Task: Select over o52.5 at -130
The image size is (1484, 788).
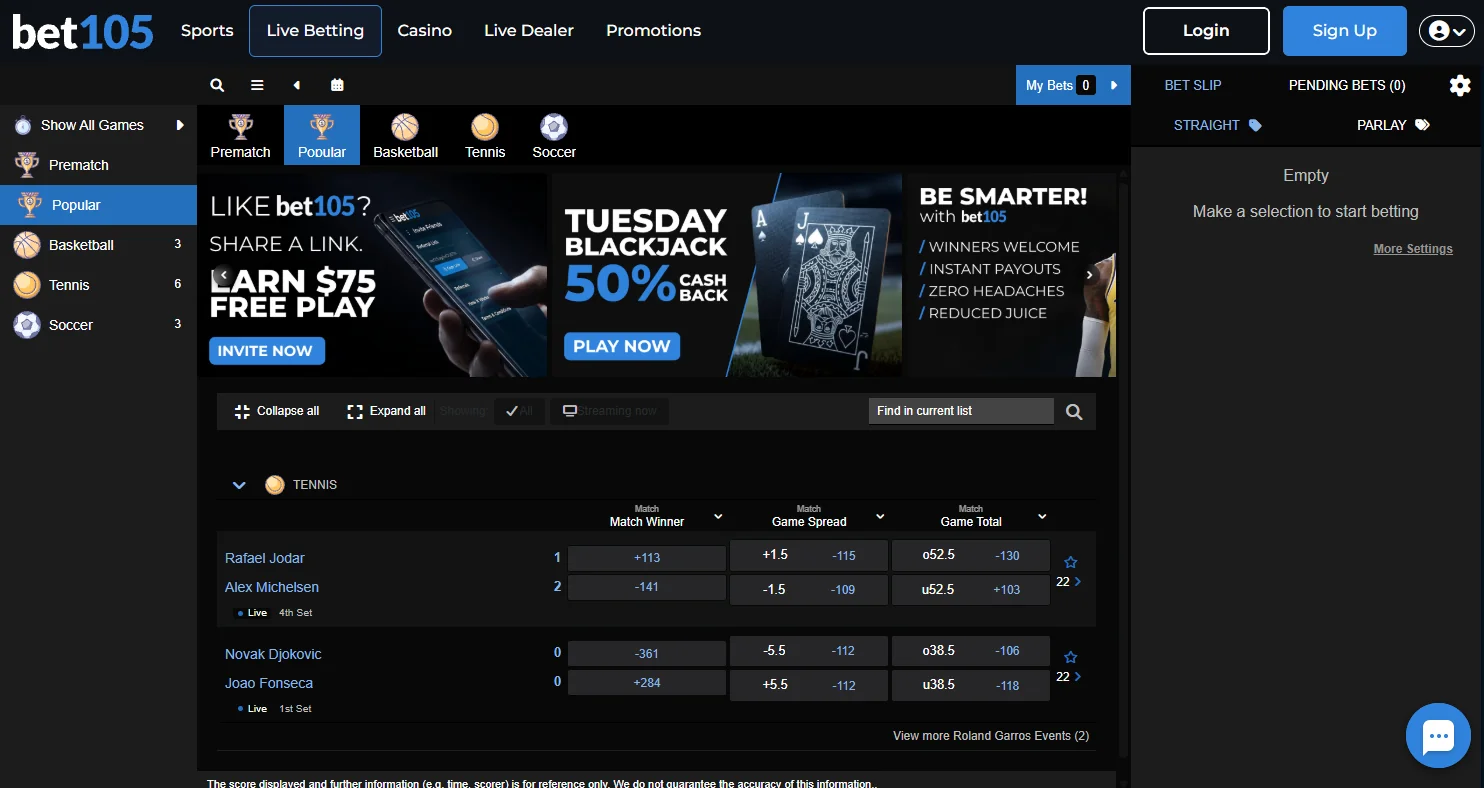Action: point(971,555)
